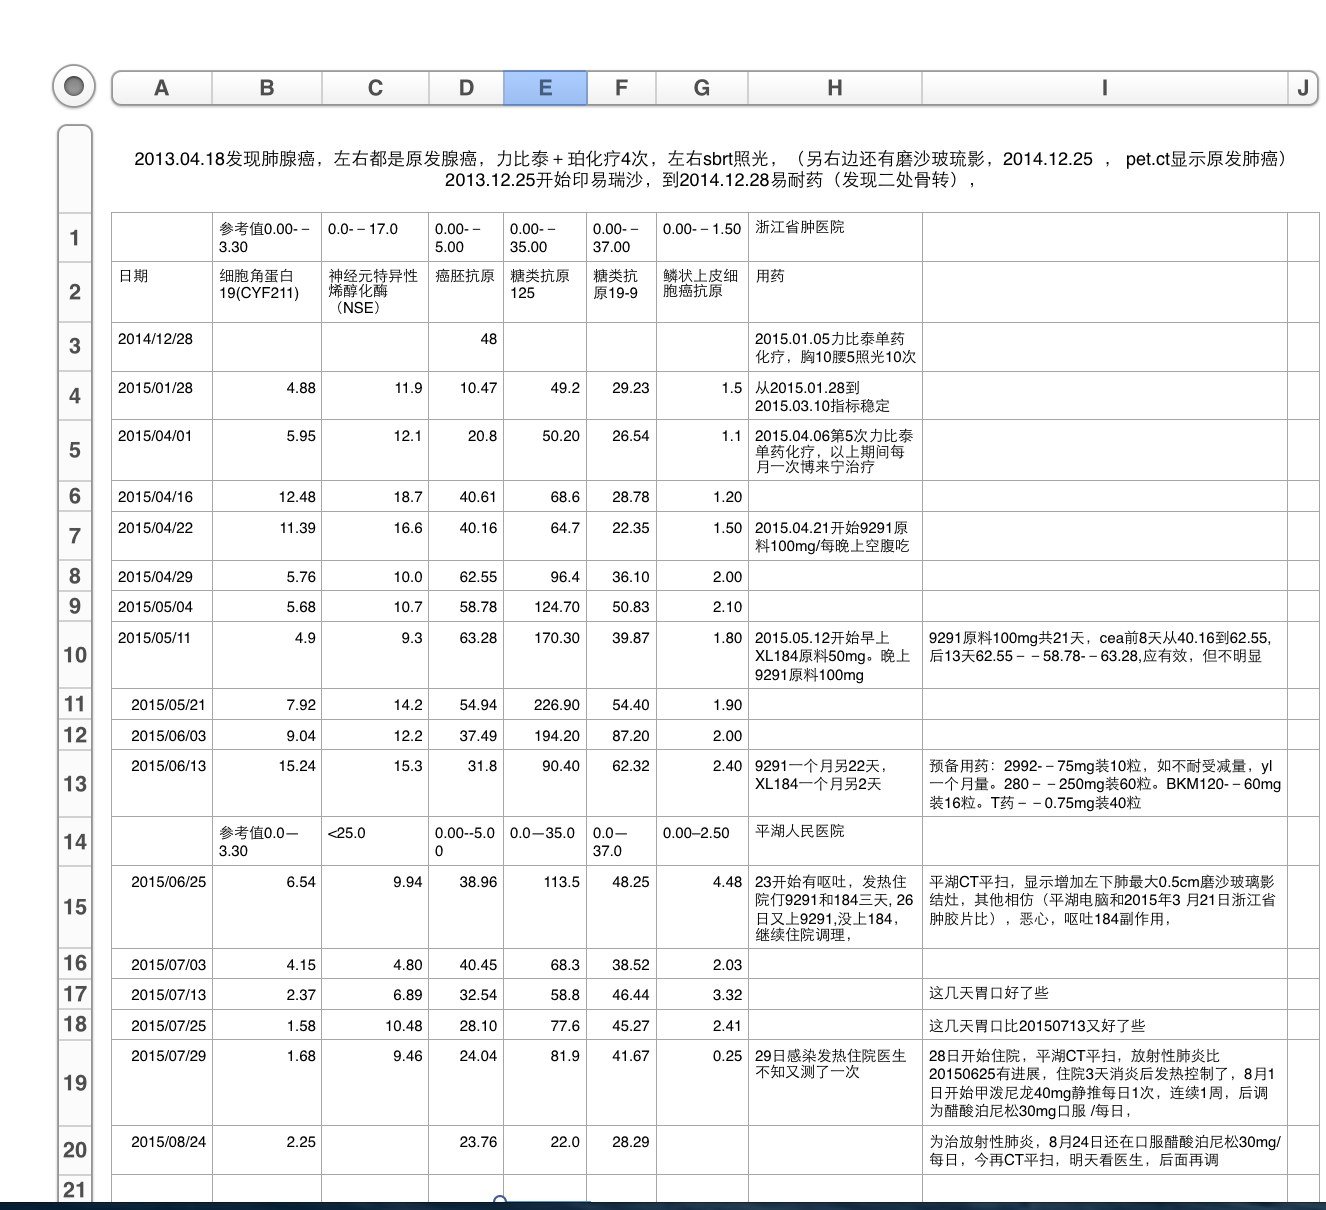Click the '<25.0' reference cell
This screenshot has width=1326, height=1210.
[375, 841]
